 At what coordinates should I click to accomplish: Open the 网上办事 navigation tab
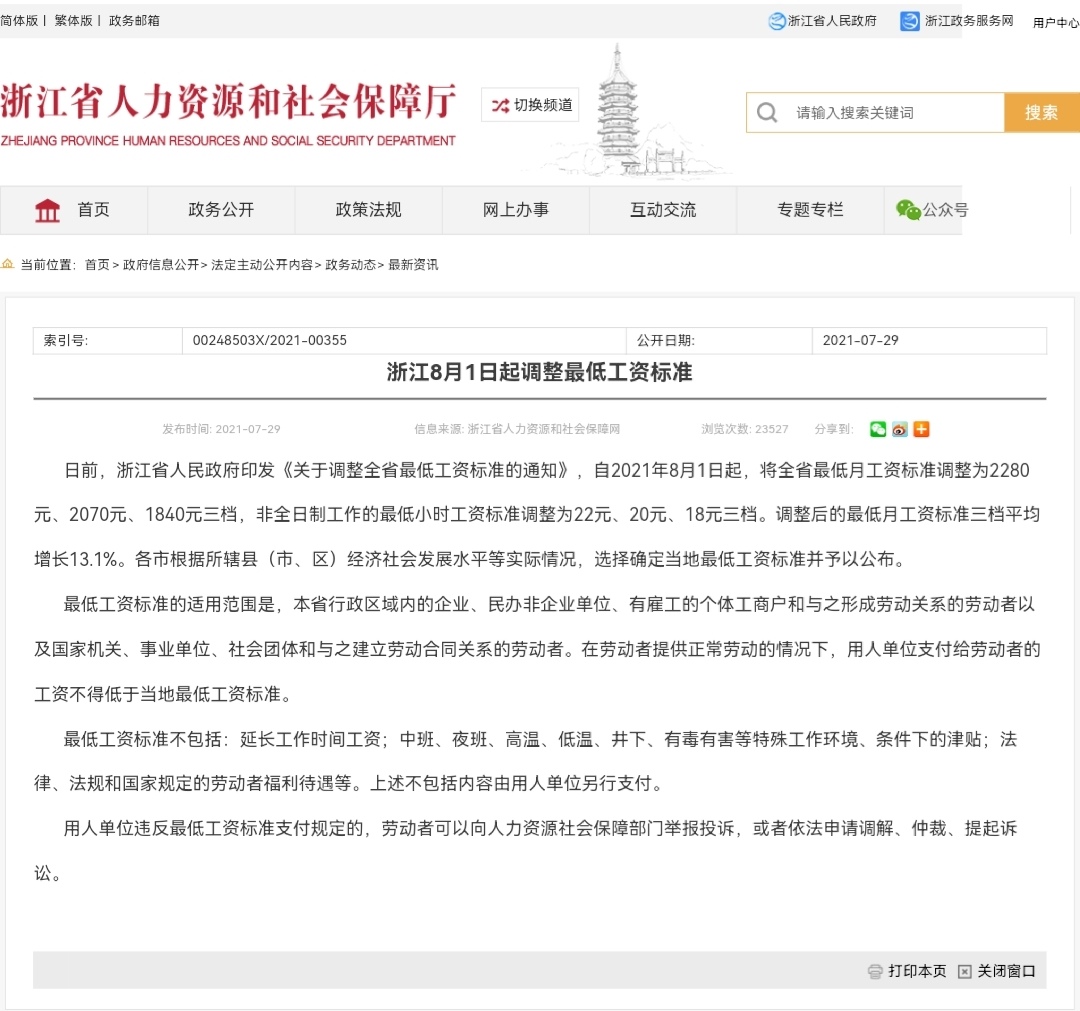pos(516,210)
